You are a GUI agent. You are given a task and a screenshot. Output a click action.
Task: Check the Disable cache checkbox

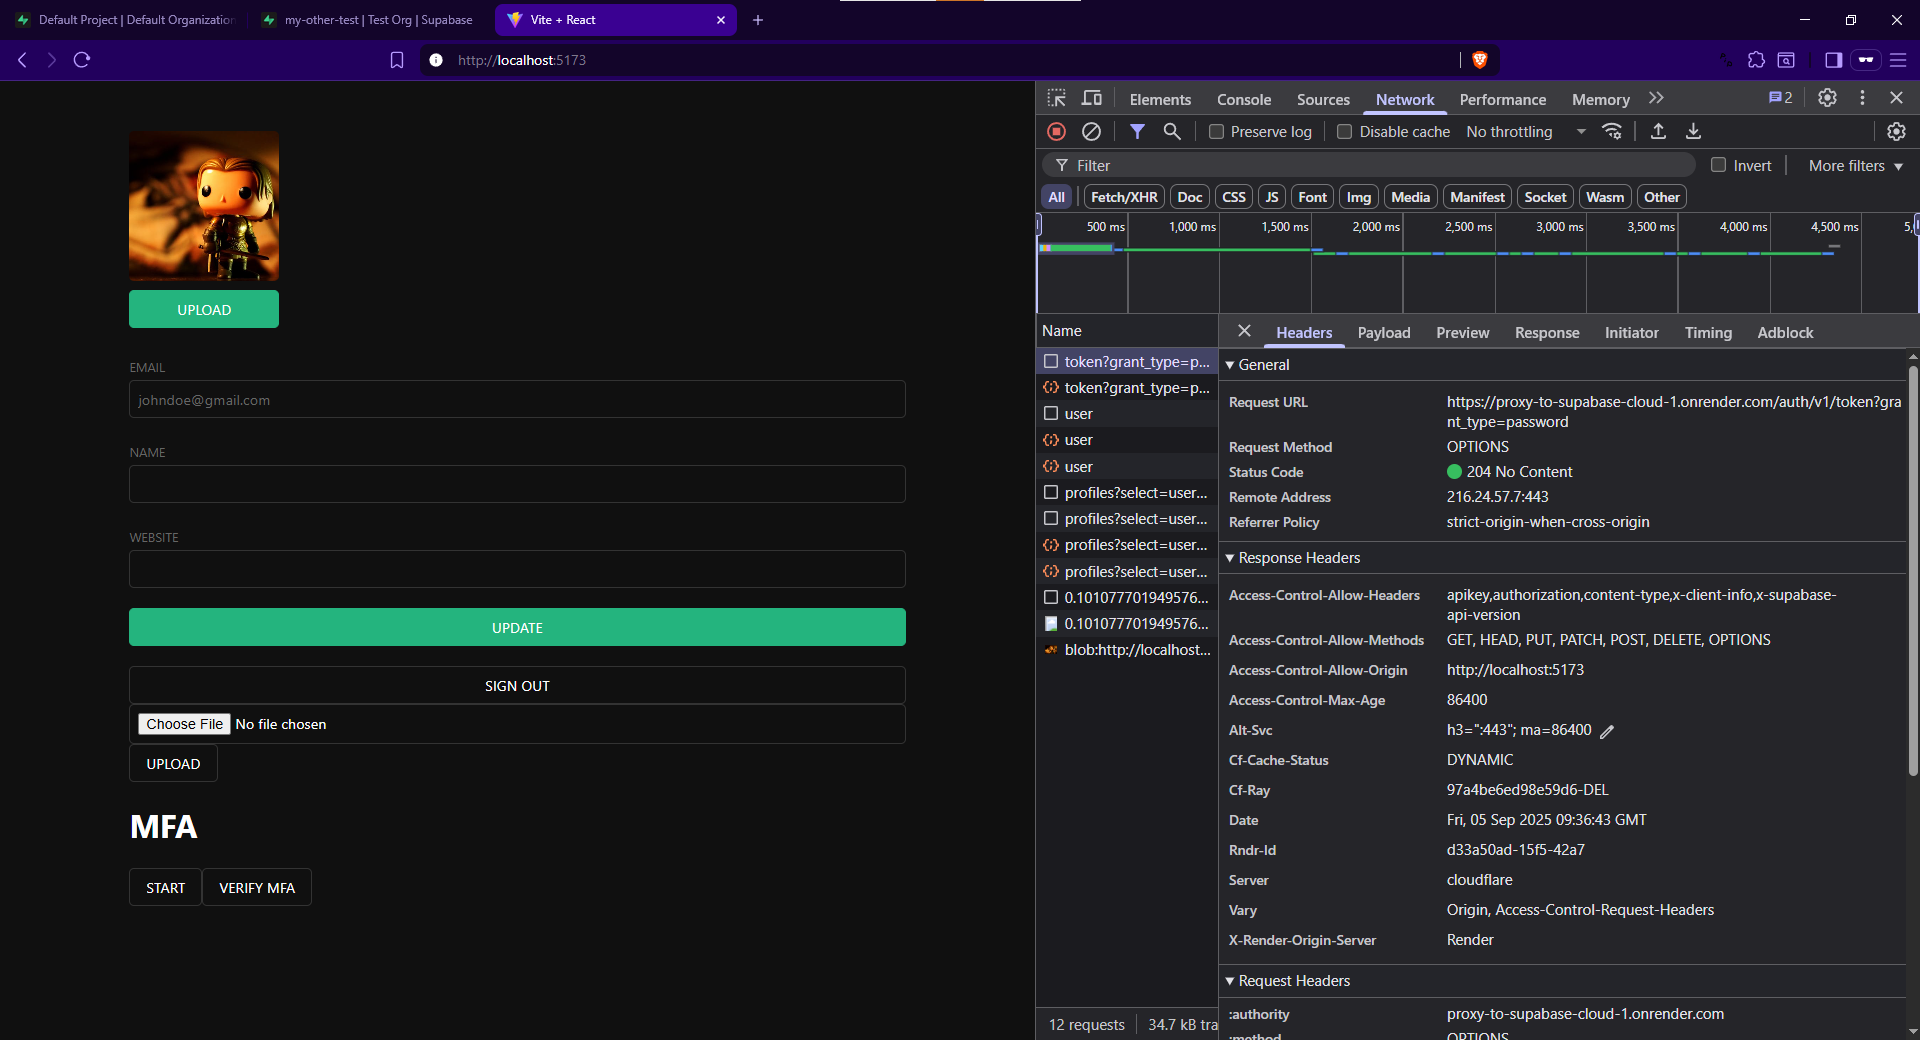(x=1345, y=132)
